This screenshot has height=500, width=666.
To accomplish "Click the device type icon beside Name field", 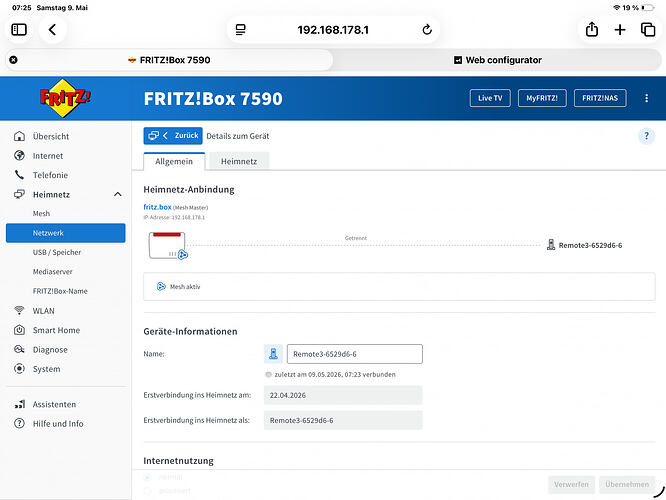I will pos(273,354).
